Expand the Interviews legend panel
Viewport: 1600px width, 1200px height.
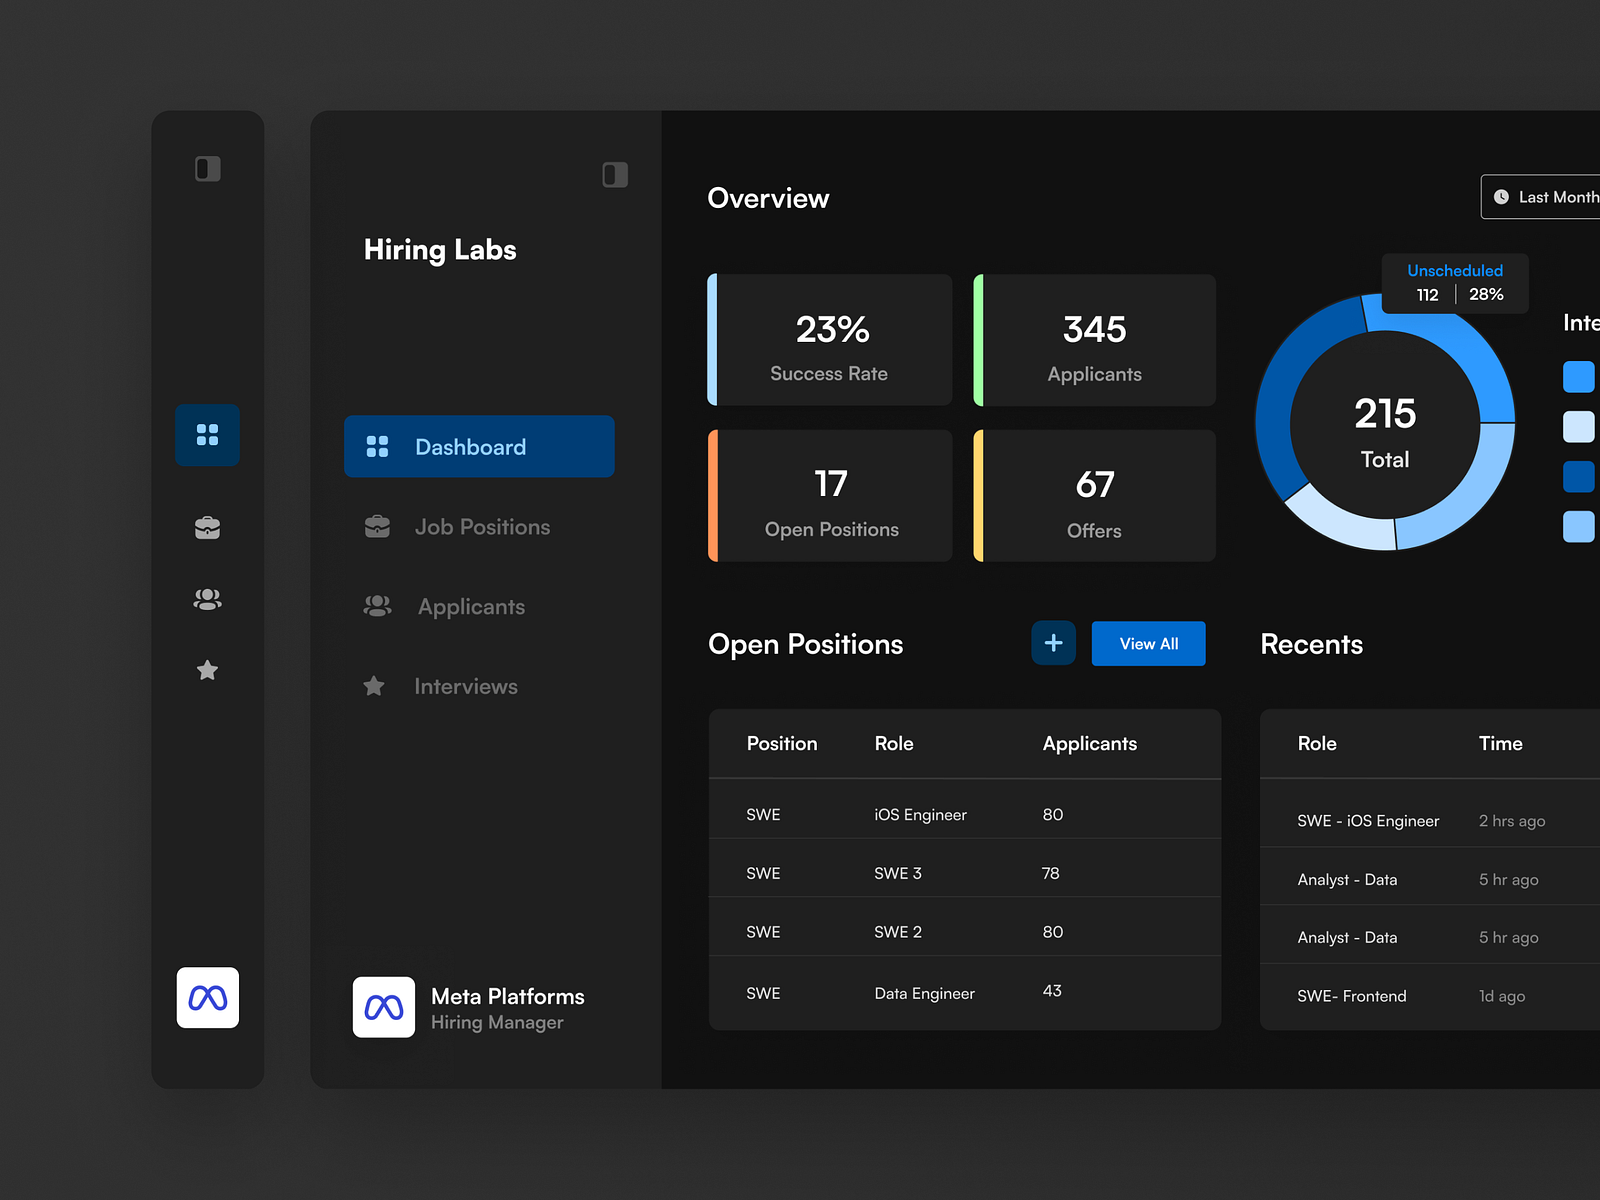(1580, 322)
